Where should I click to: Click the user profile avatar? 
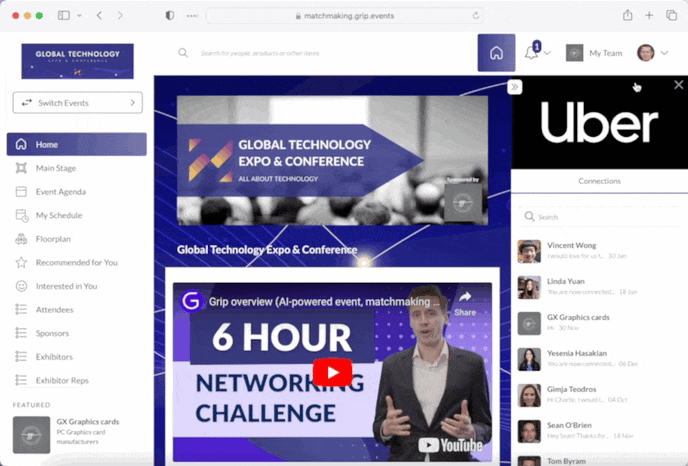coord(646,53)
